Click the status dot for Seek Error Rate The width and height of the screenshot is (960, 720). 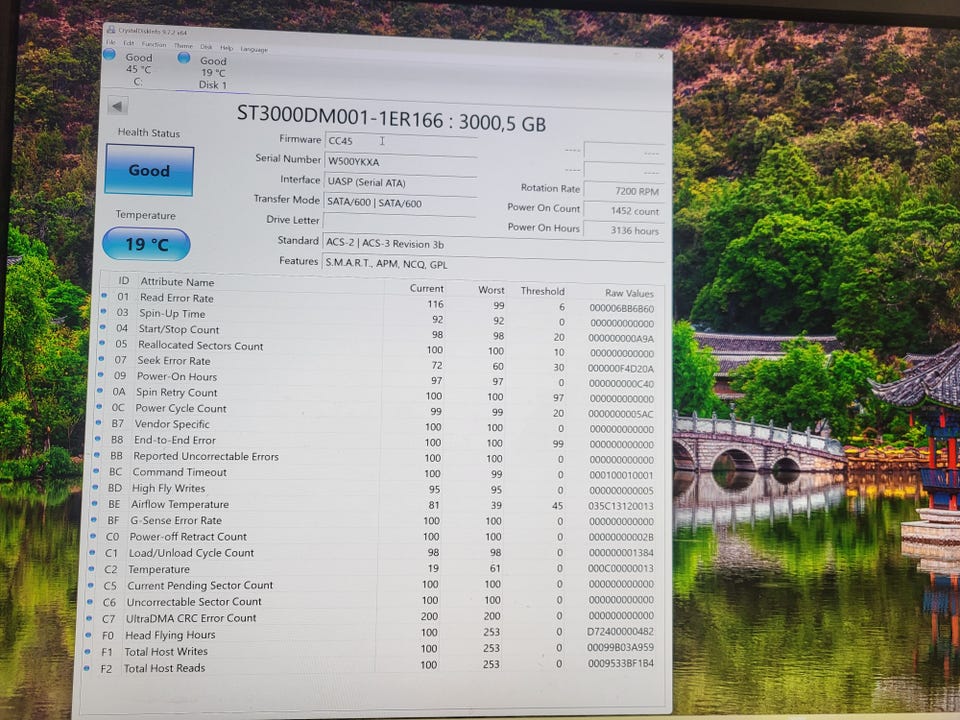pos(101,359)
